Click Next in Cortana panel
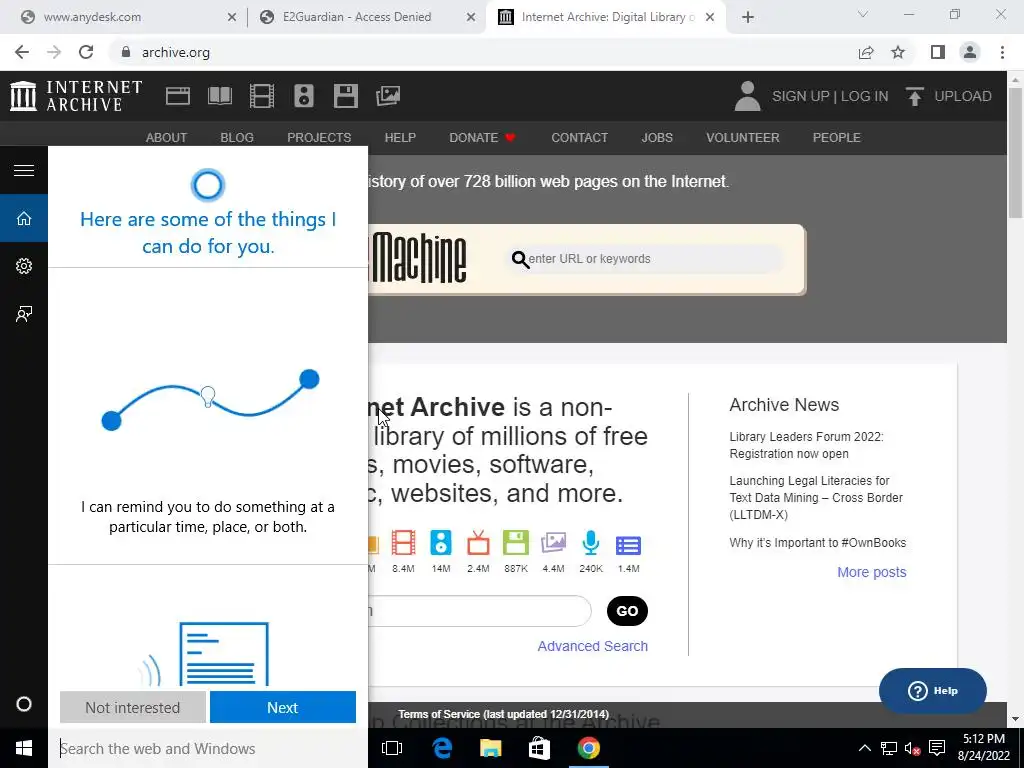This screenshot has width=1024, height=768. (283, 707)
